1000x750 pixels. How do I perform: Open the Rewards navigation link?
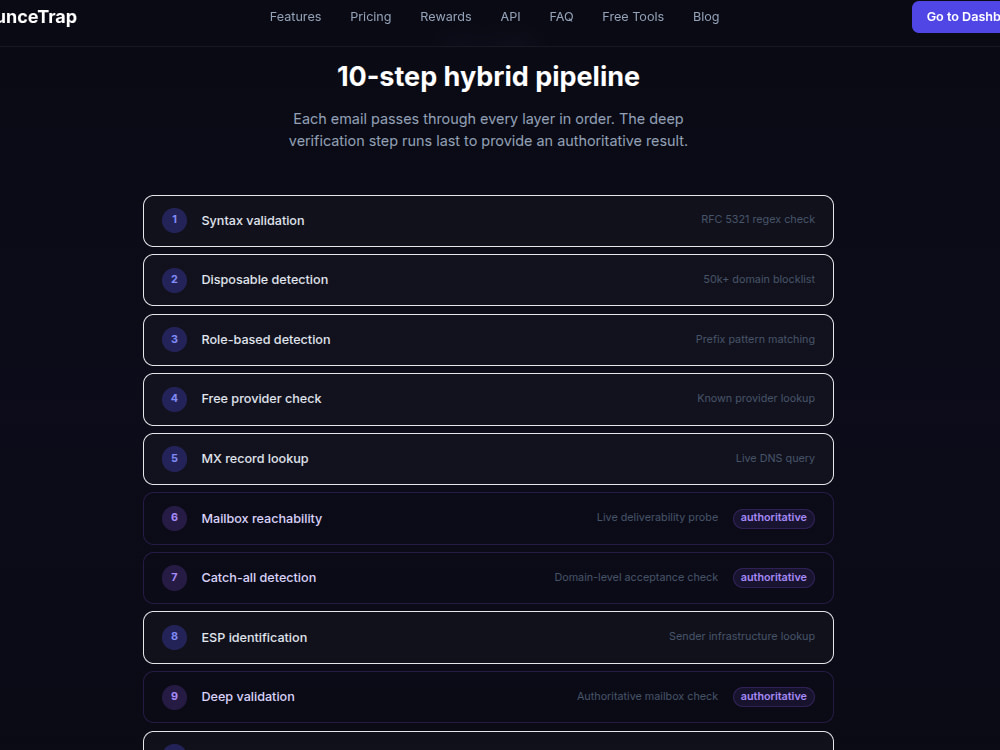tap(446, 17)
